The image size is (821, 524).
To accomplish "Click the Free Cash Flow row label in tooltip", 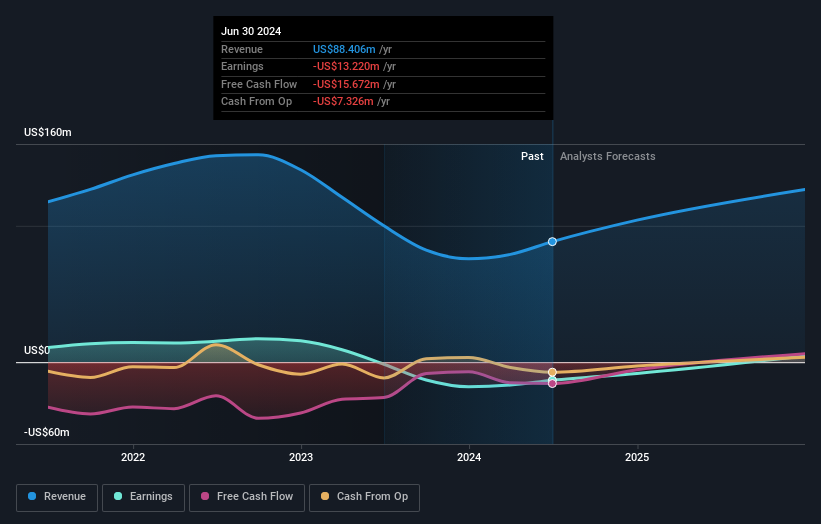I will point(259,84).
